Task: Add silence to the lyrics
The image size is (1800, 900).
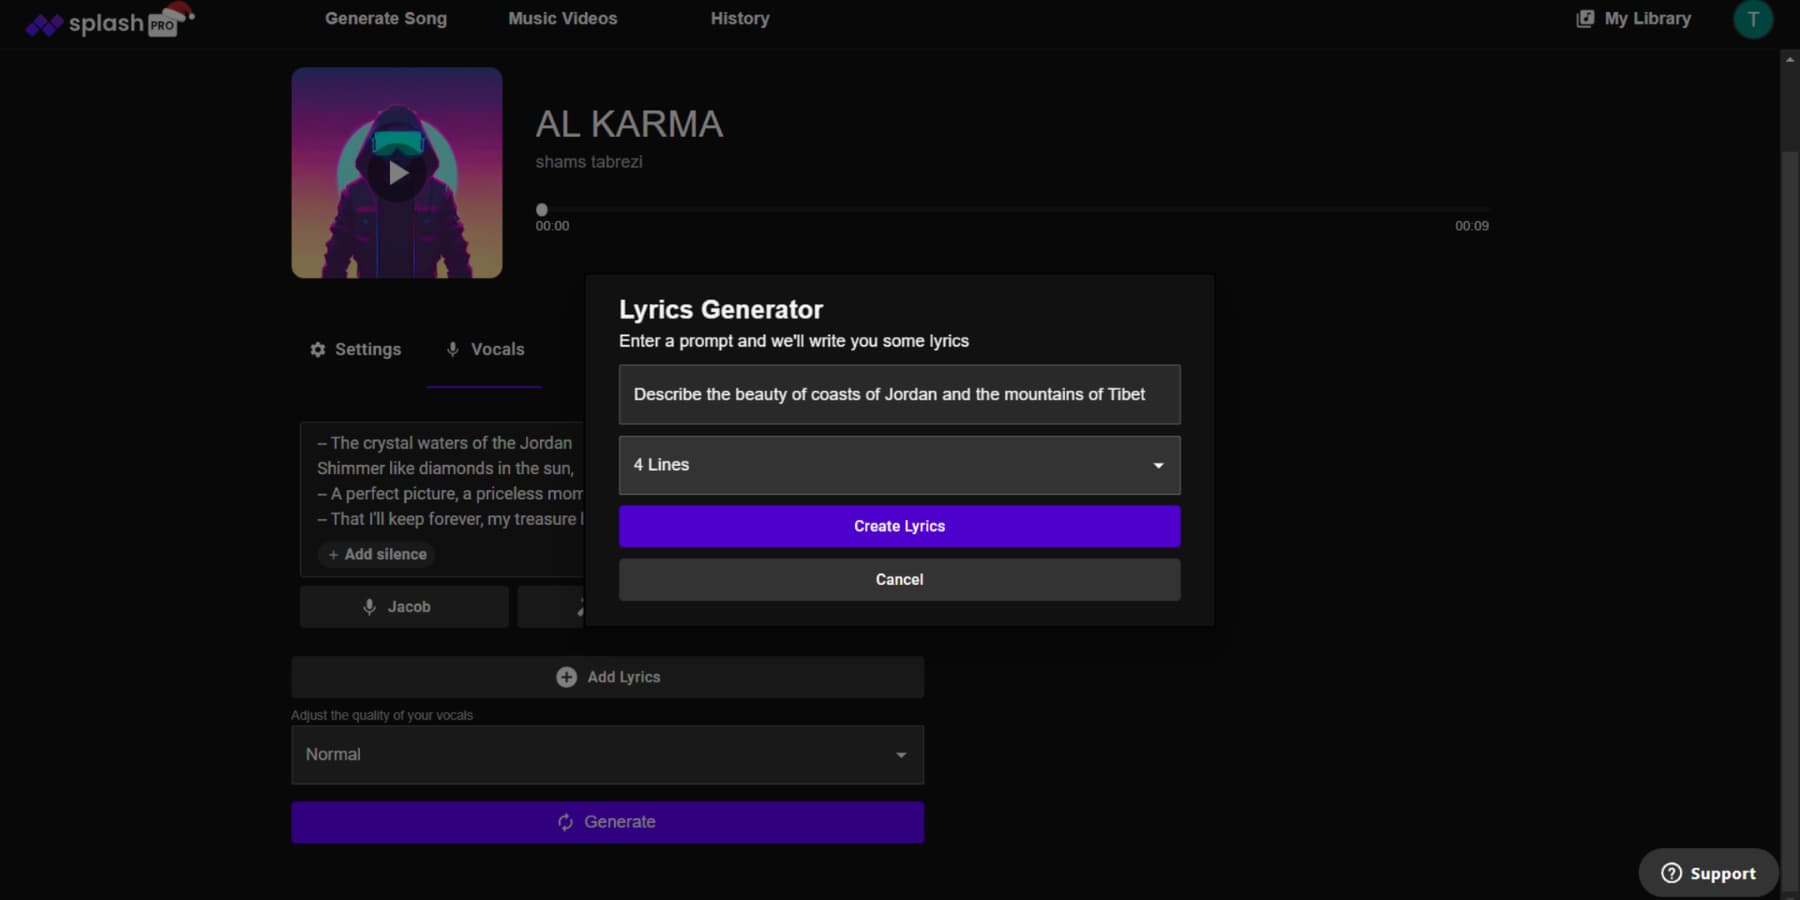Action: coord(377,554)
